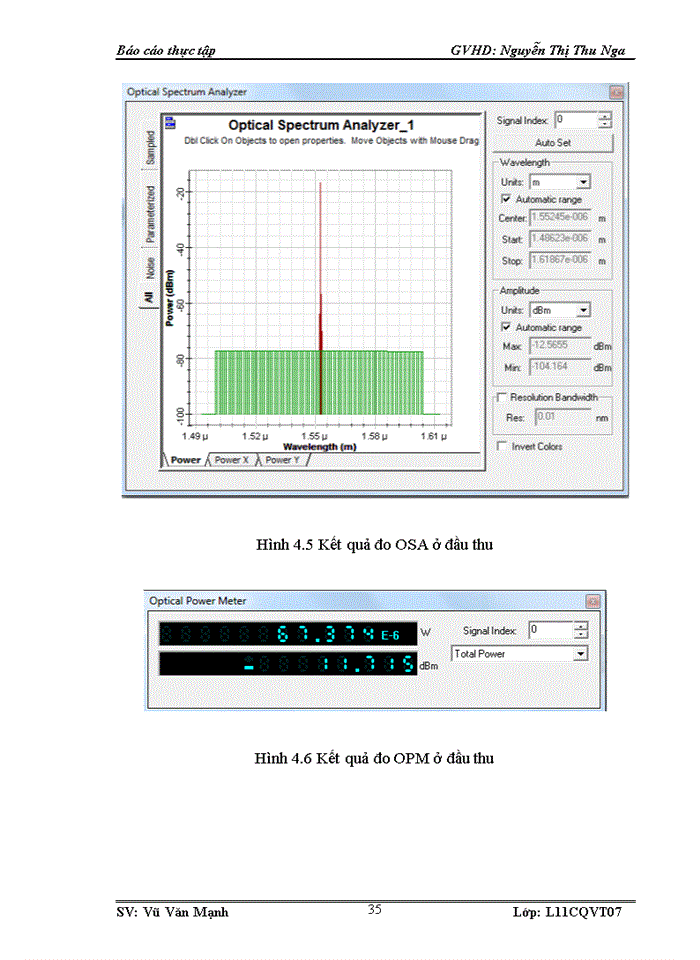The height and width of the screenshot is (960, 700).
Task: Increase the Signal Index in Optical Spectrum Analyzer
Action: (x=604, y=116)
